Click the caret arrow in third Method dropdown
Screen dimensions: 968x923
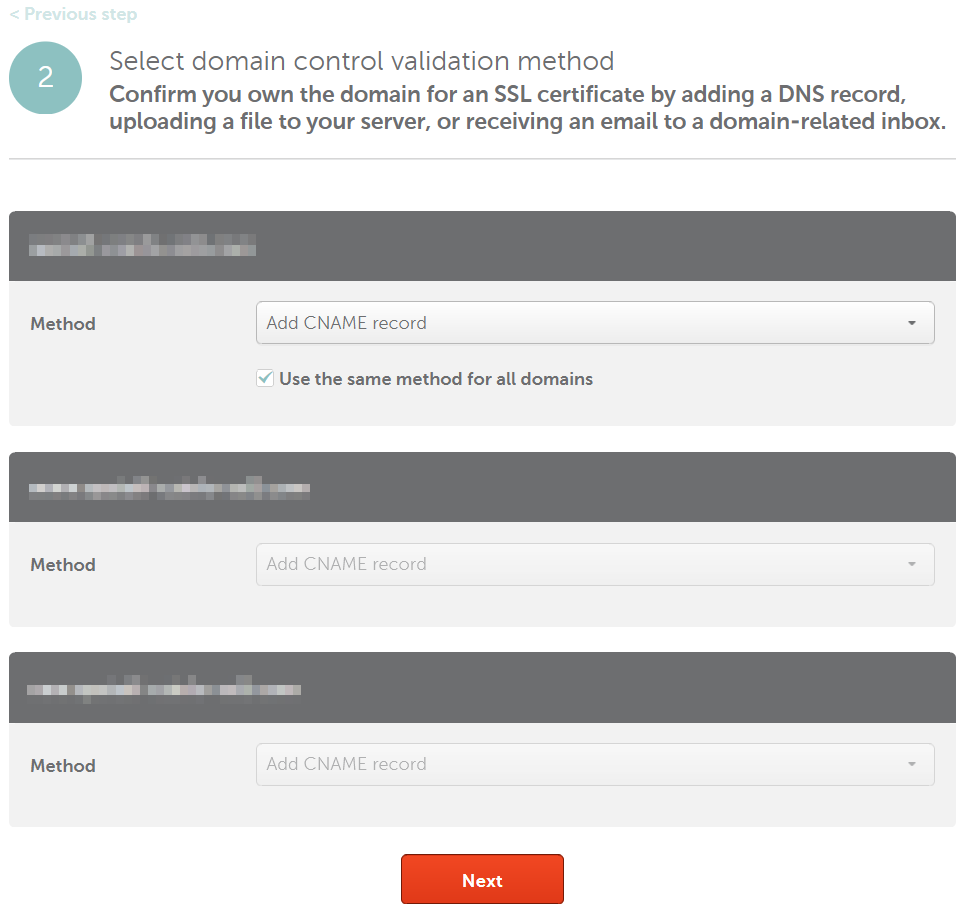click(912, 764)
